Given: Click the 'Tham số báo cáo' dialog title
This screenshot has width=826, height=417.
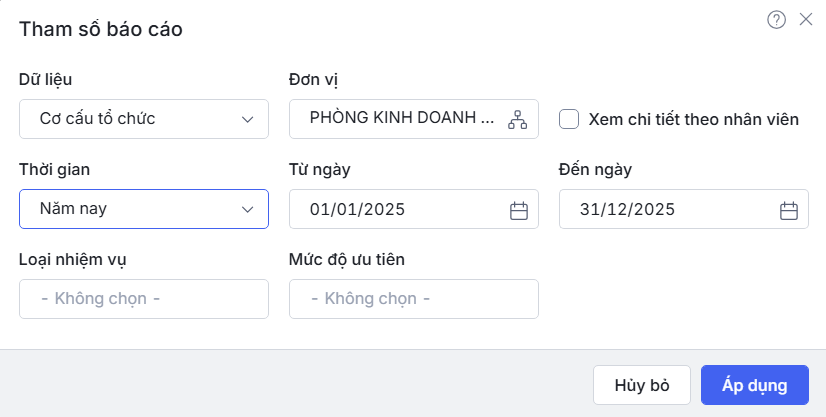Looking at the screenshot, I should (100, 29).
